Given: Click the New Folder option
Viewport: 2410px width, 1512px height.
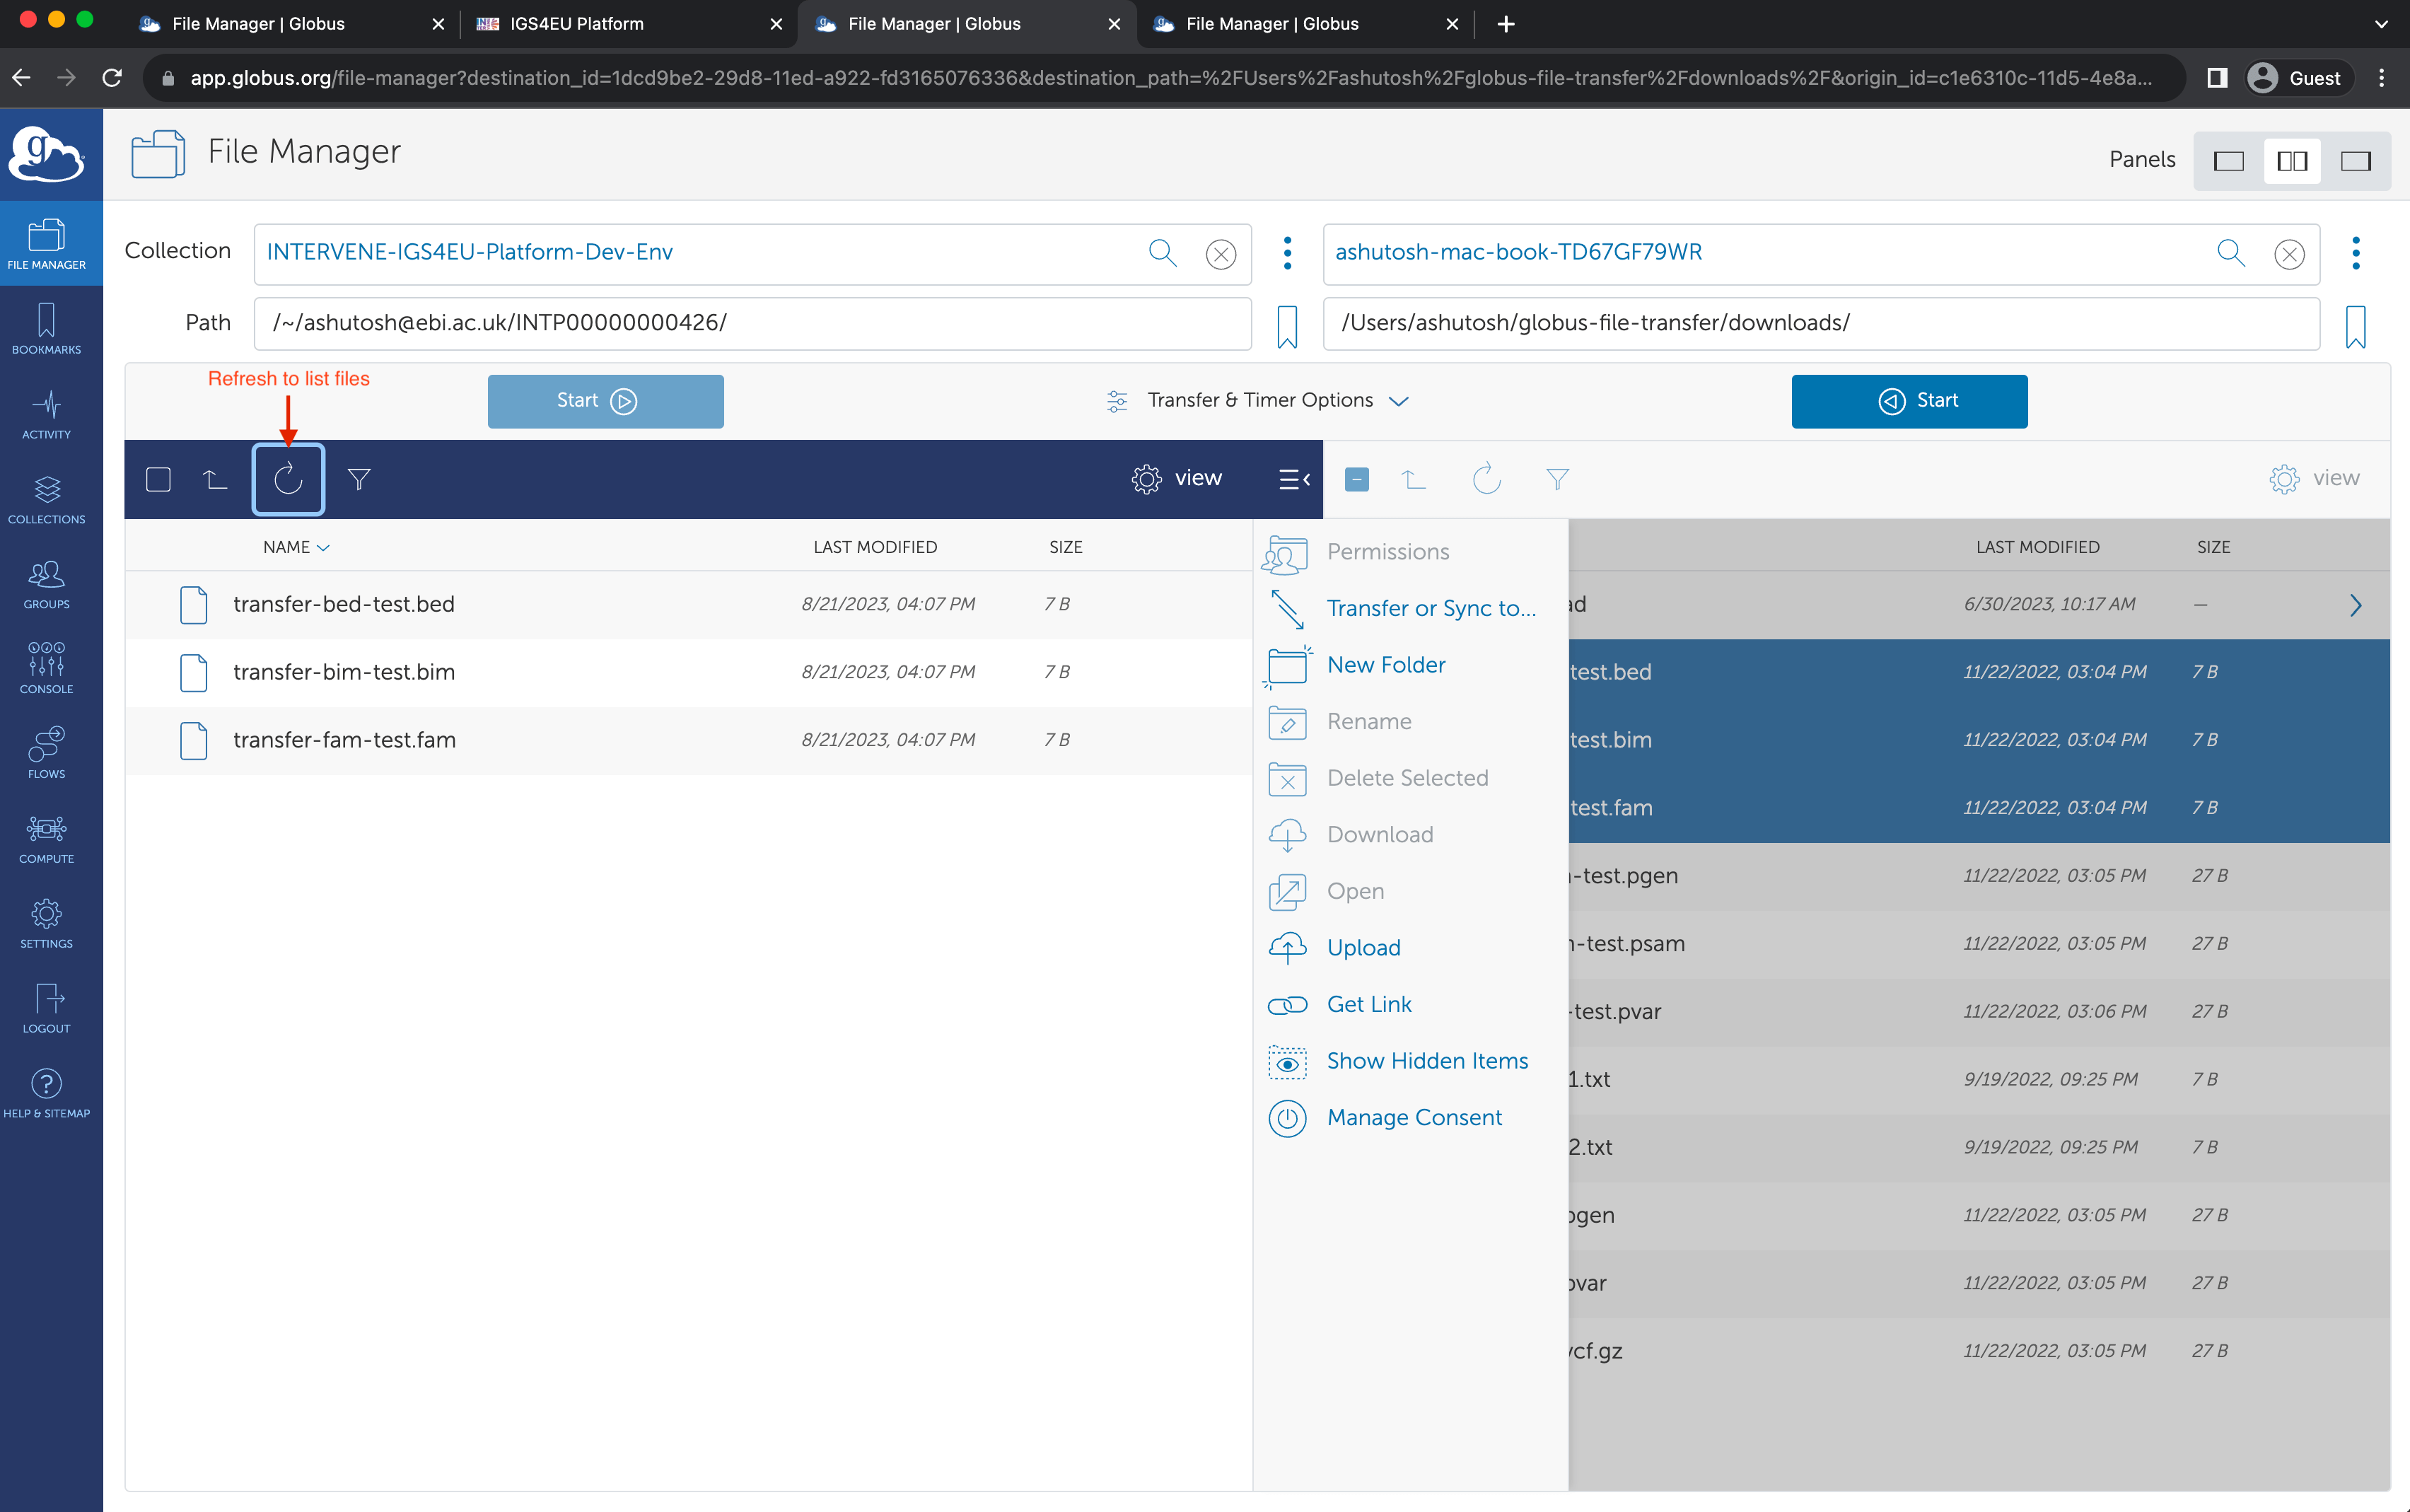Looking at the screenshot, I should click(1385, 664).
